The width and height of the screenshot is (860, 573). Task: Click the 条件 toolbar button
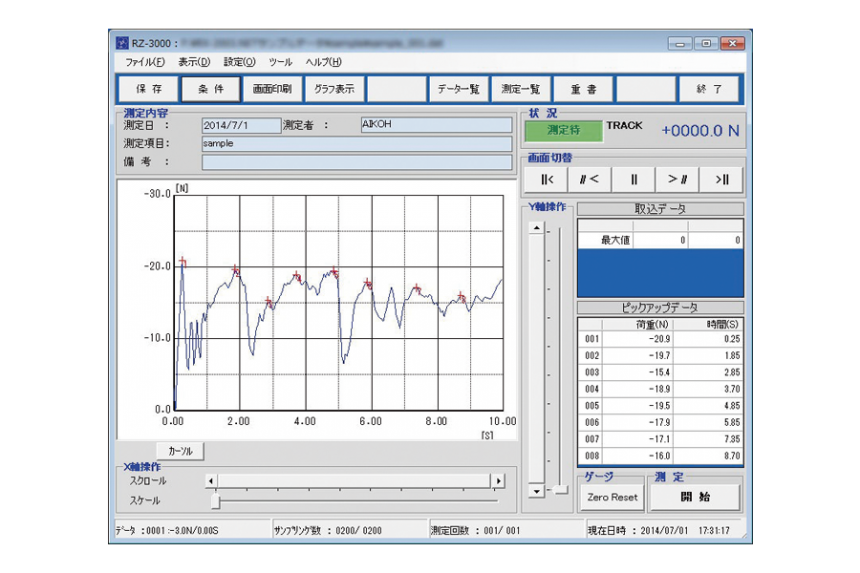pos(211,89)
